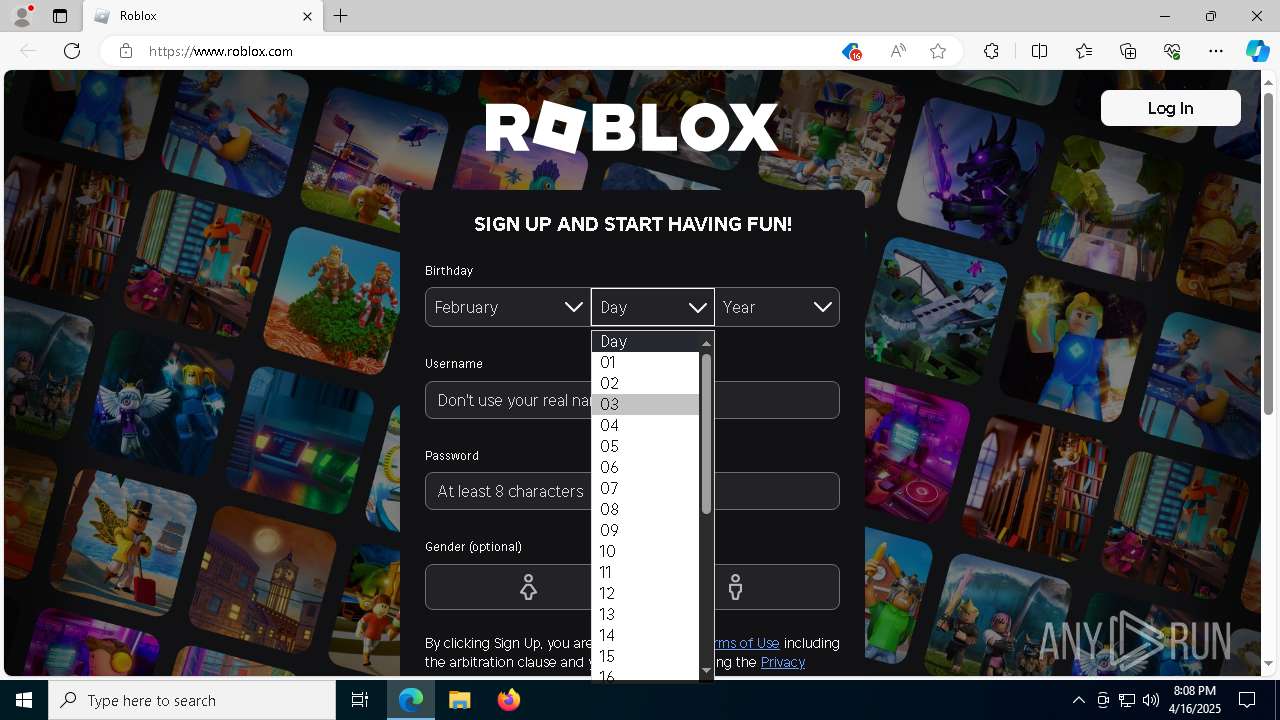The image size is (1280, 720).
Task: Toggle split screen icon
Action: 1039,51
